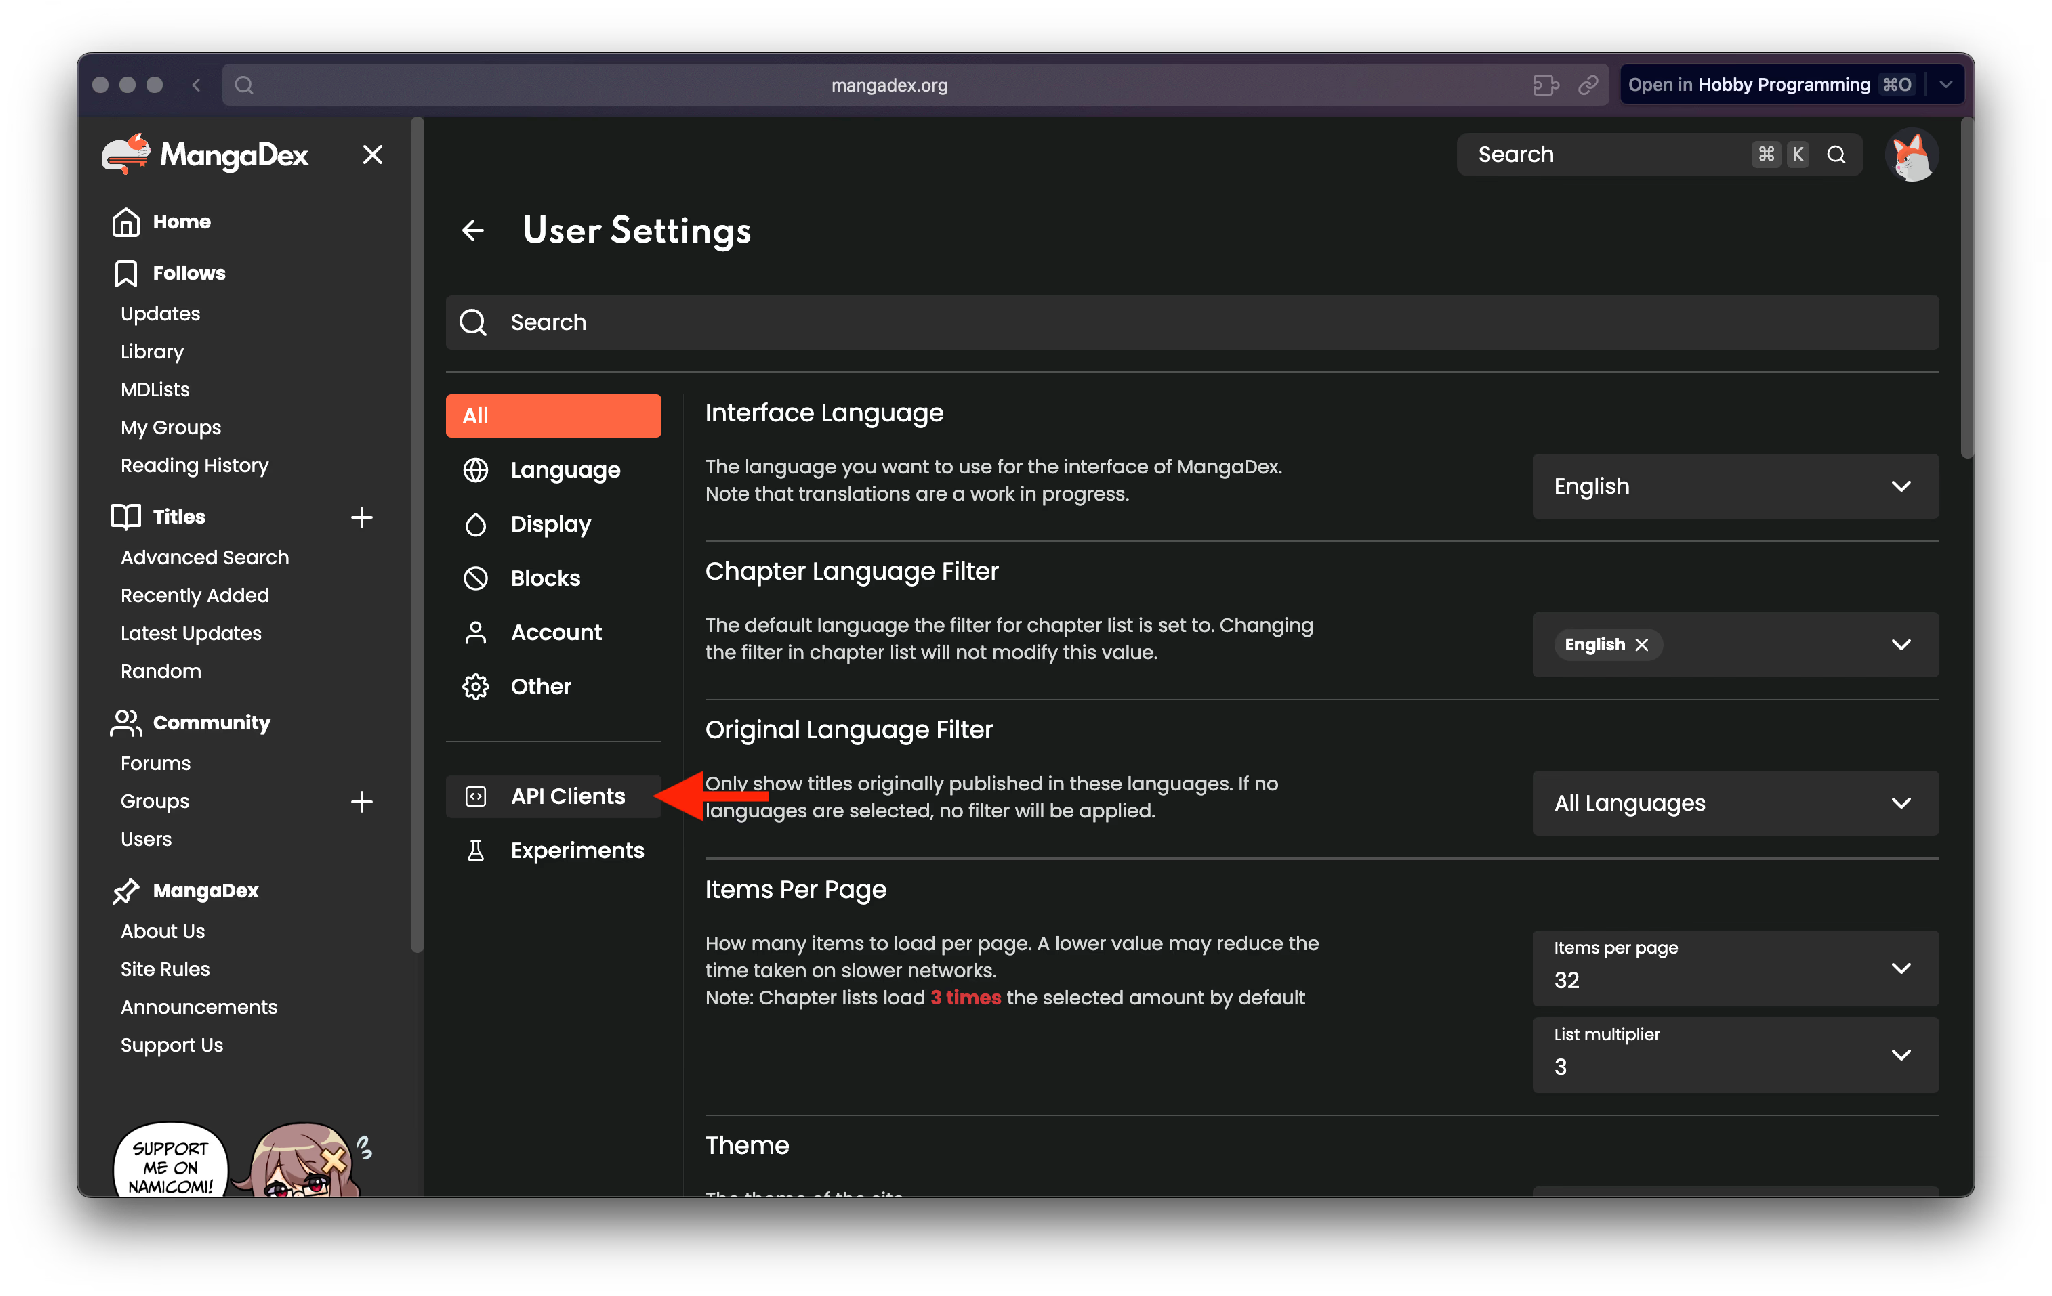Close the sidebar with X icon
The height and width of the screenshot is (1296, 2052).
(372, 155)
